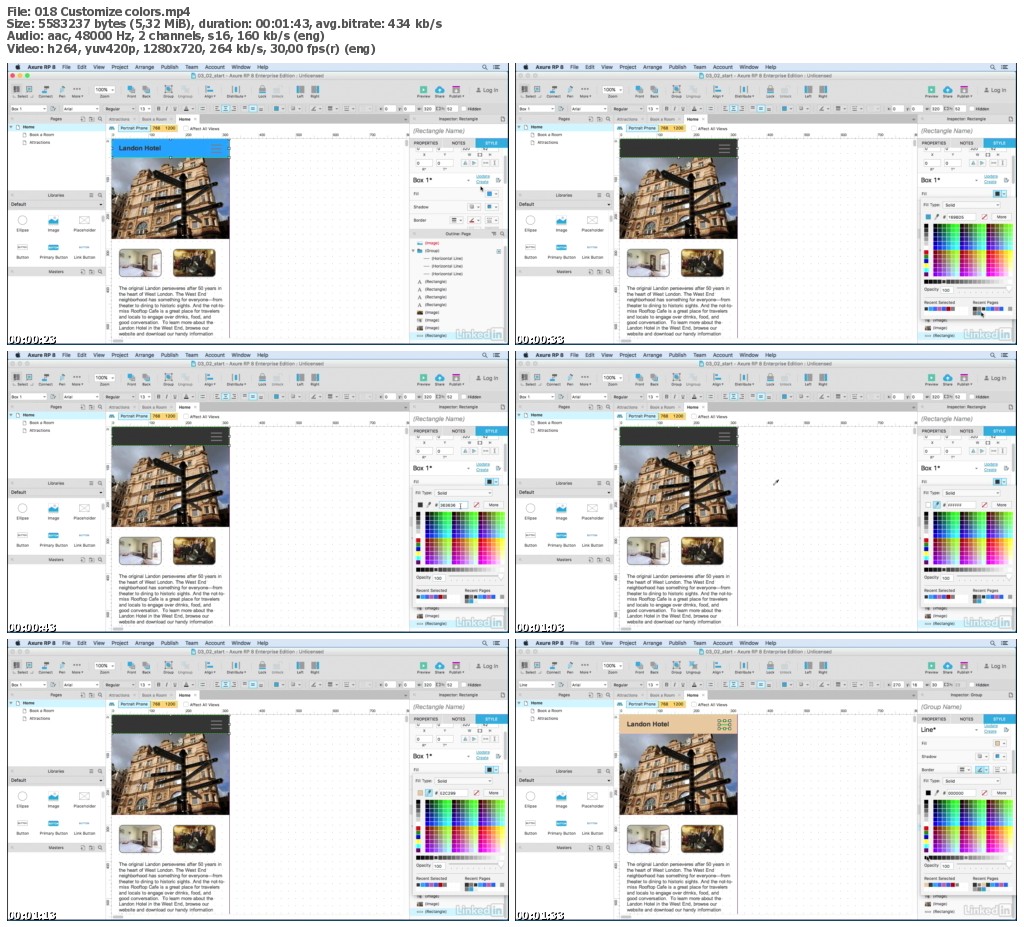Viewport: 1024px width, 927px height.
Task: Switch to PROPERTIES tab in 00:00:23 frame
Action: click(x=426, y=143)
